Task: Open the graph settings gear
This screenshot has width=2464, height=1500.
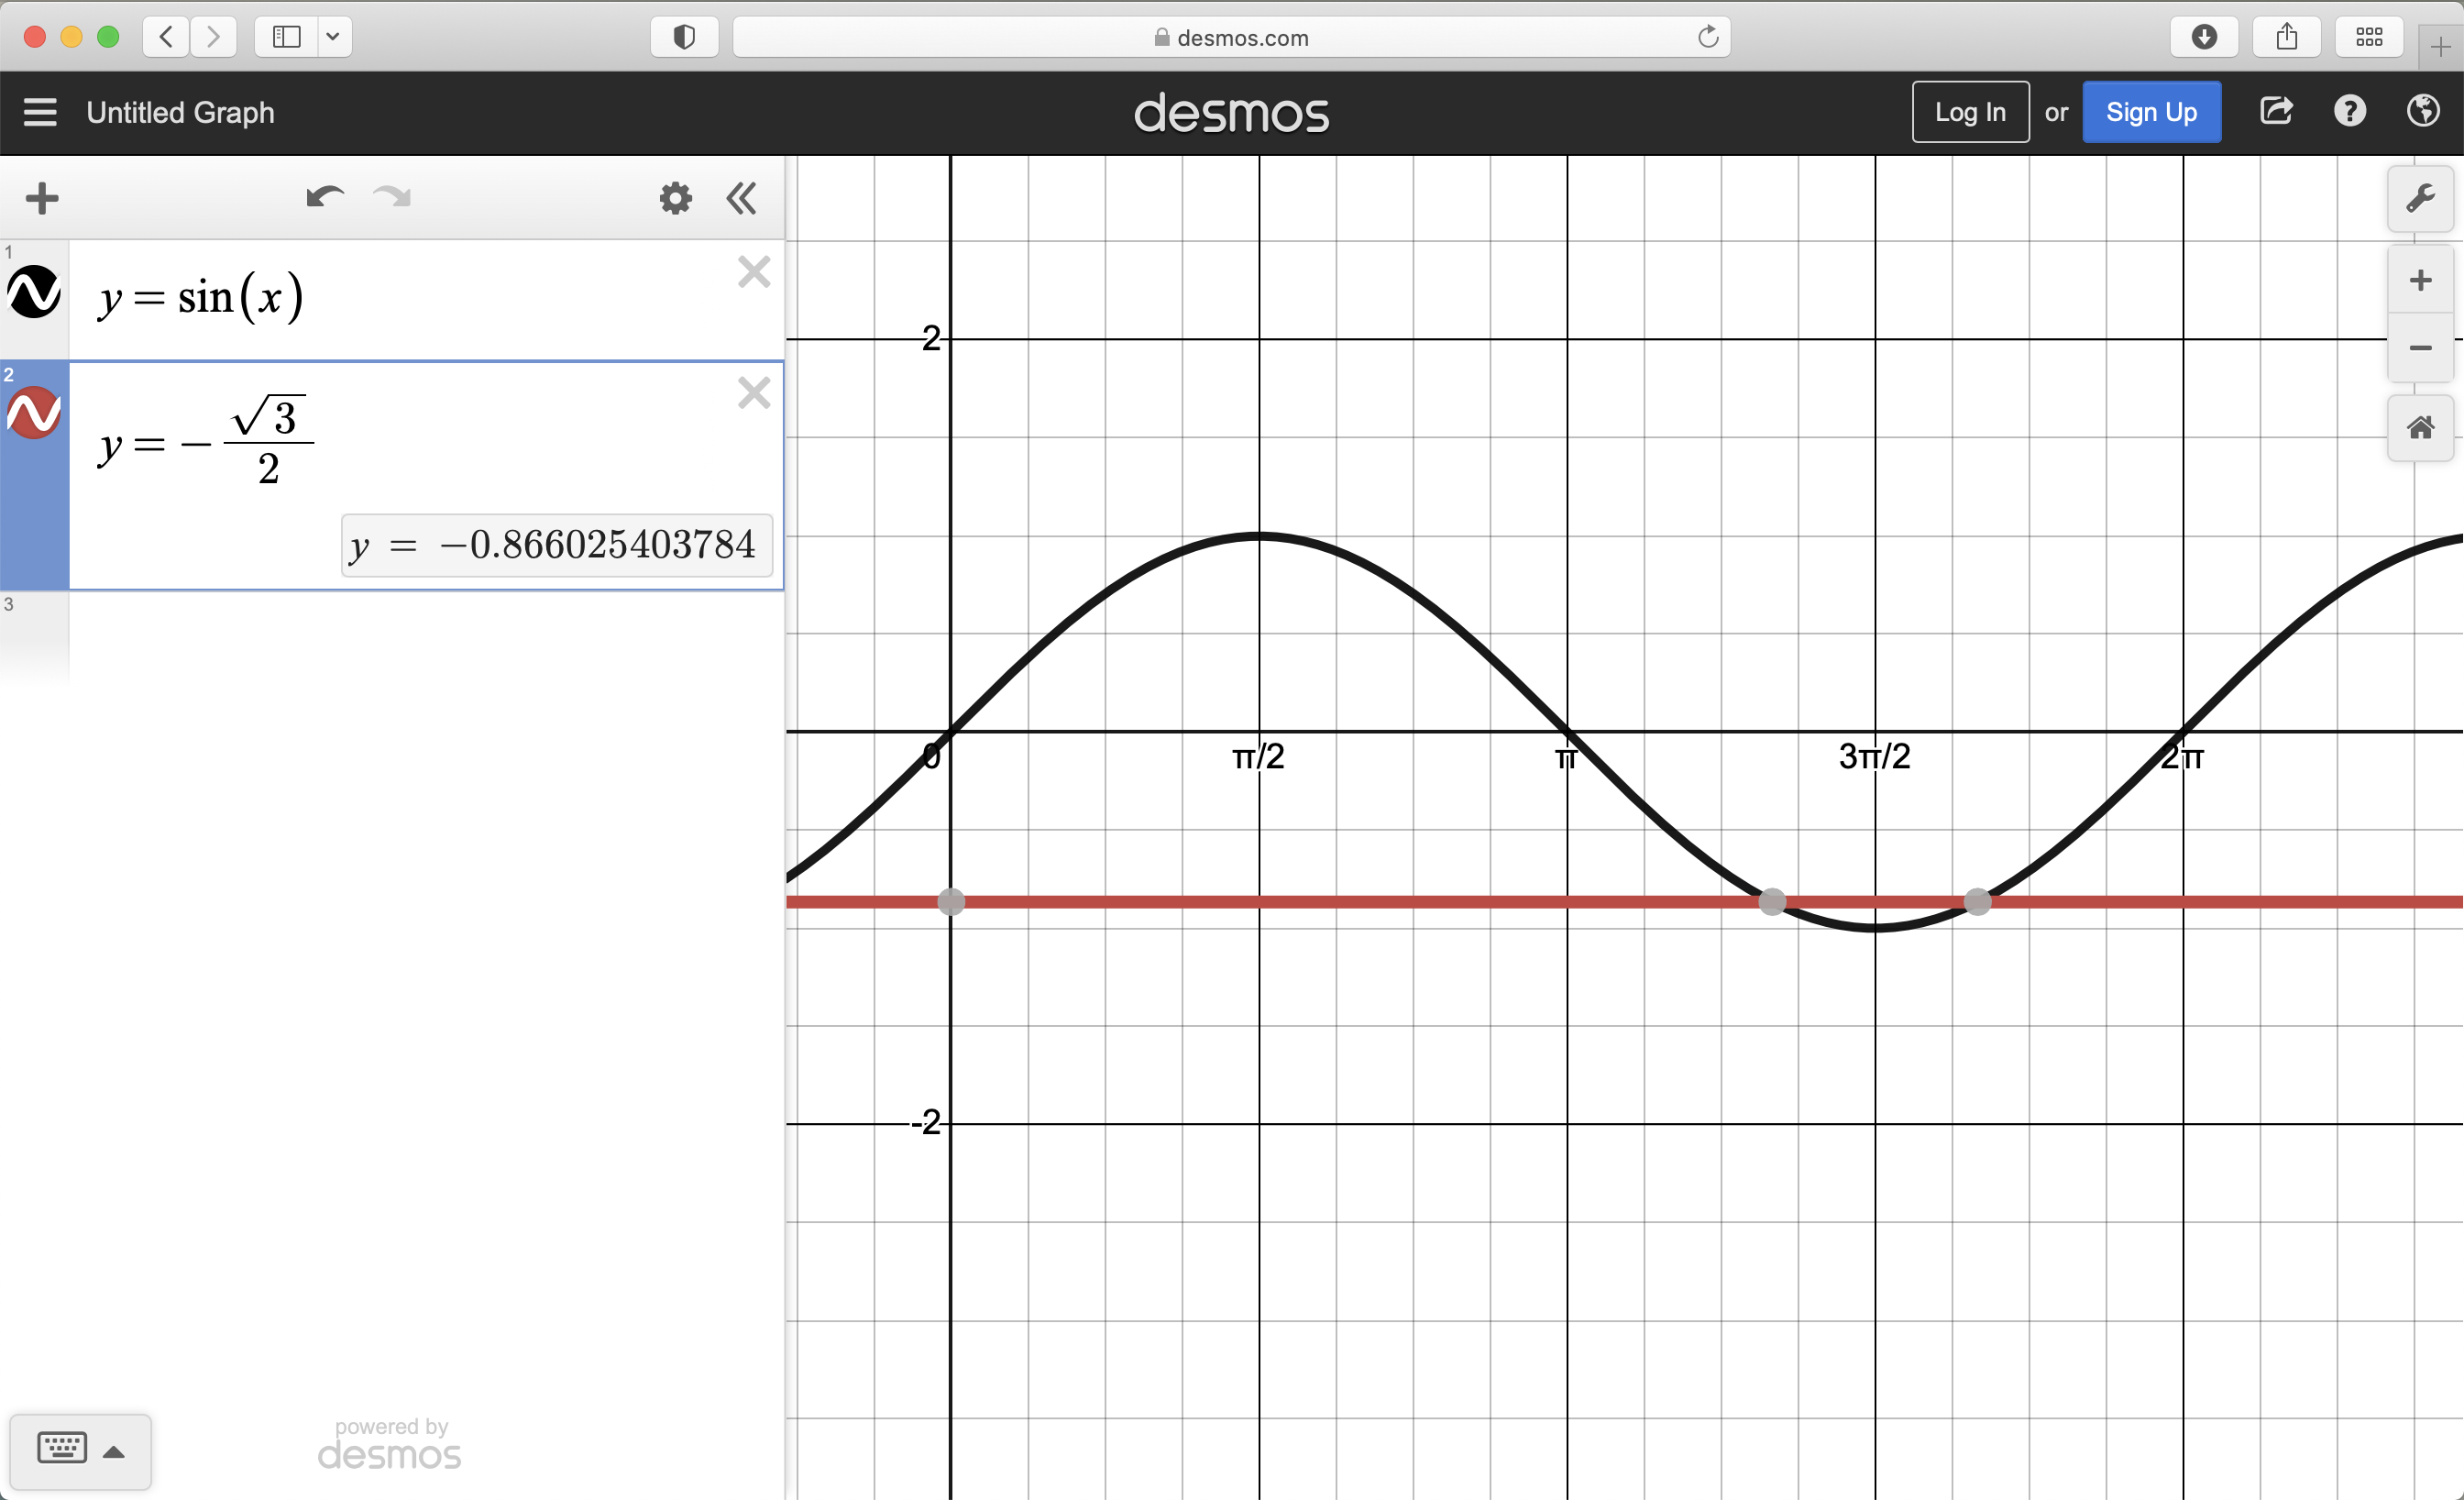Action: (x=676, y=197)
